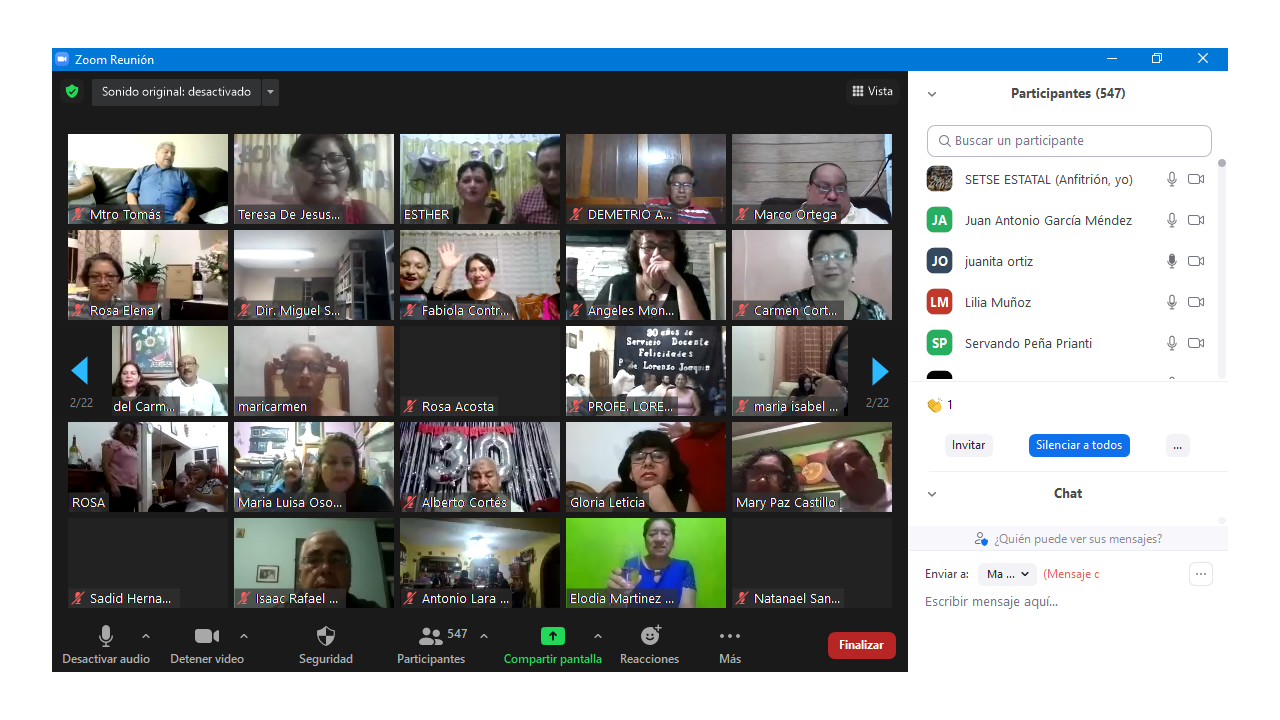Toggle microphone of SETSE ESTATAL
Image resolution: width=1280 pixels, height=720 pixels.
point(1172,179)
